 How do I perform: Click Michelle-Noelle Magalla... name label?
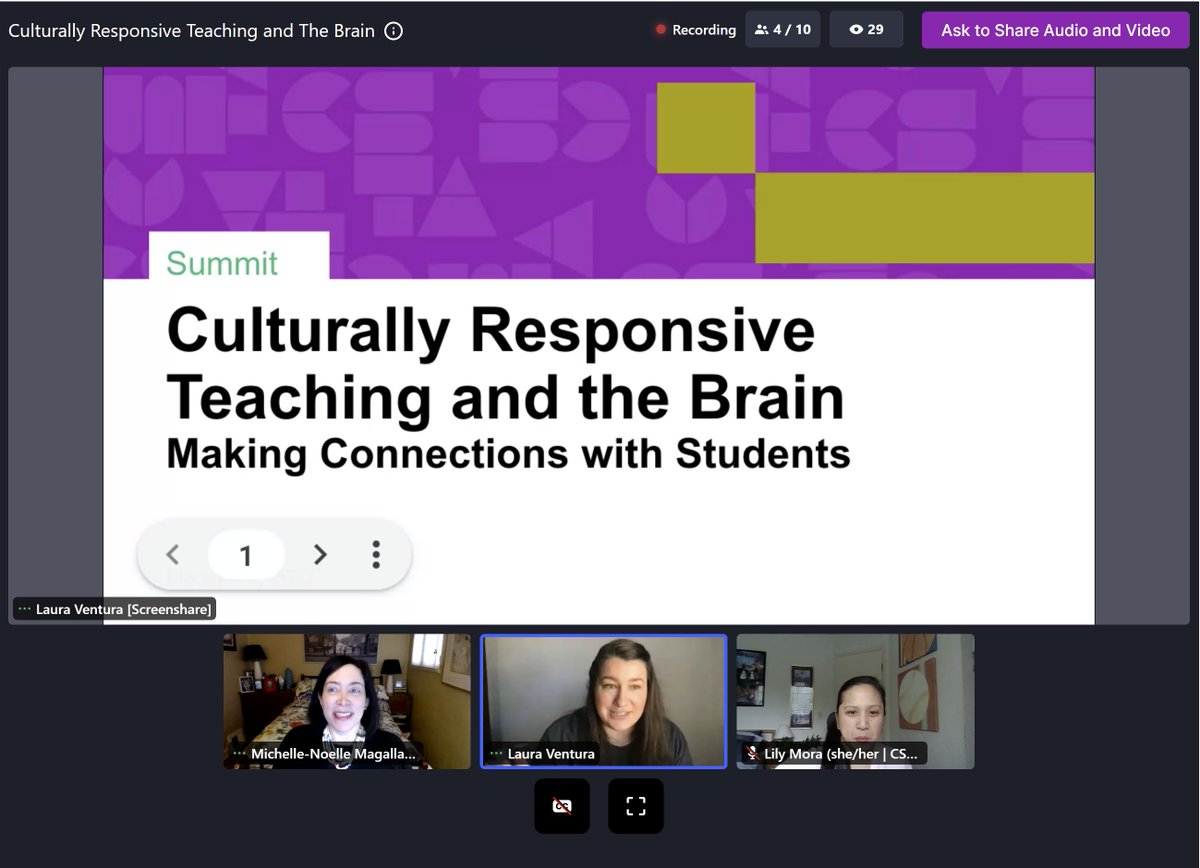click(x=331, y=753)
